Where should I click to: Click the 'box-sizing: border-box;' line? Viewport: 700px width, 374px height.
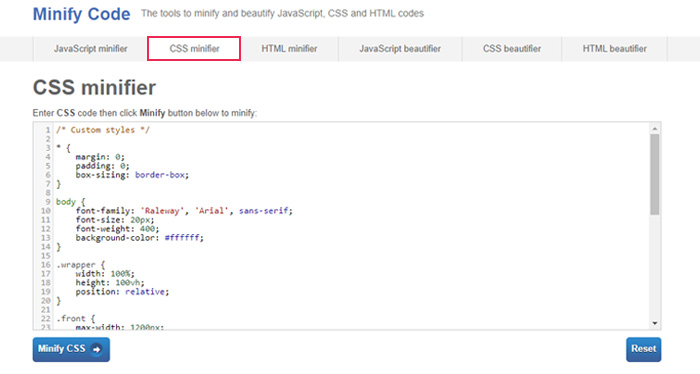[132, 175]
